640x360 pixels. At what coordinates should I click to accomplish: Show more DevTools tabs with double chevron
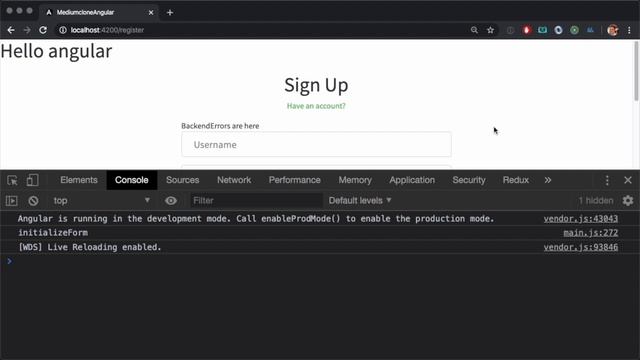pyautogui.click(x=548, y=180)
